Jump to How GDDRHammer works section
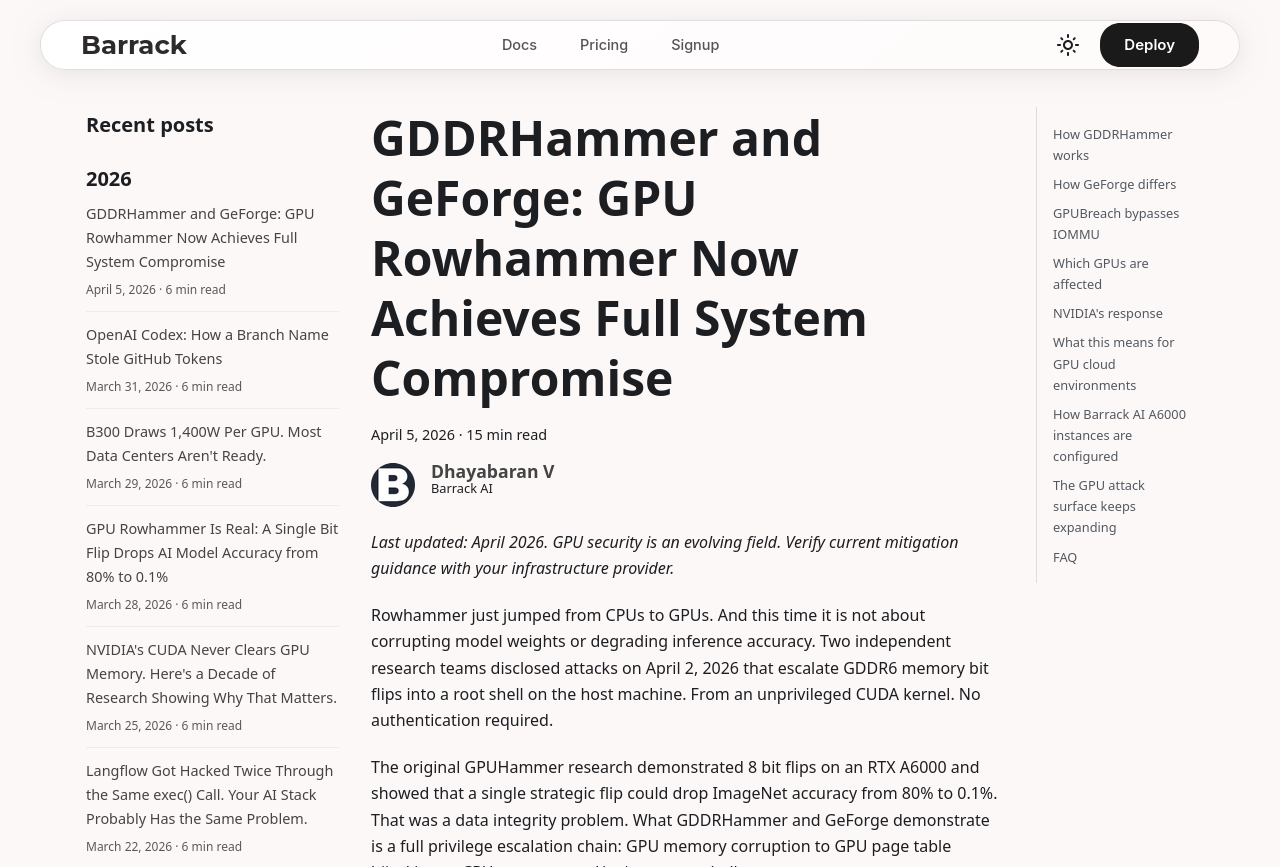The image size is (1280, 867). coord(1112,145)
